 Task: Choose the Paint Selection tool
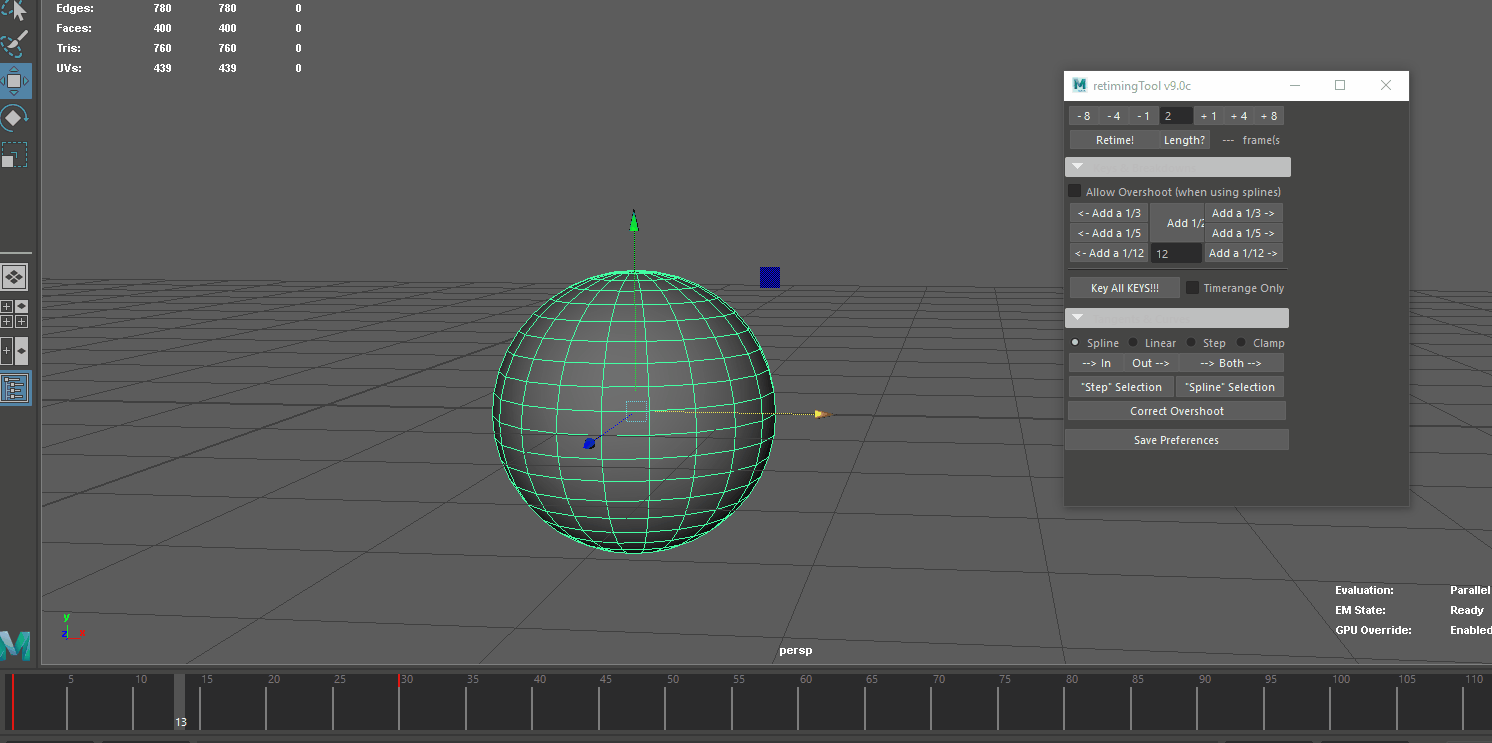coord(14,44)
